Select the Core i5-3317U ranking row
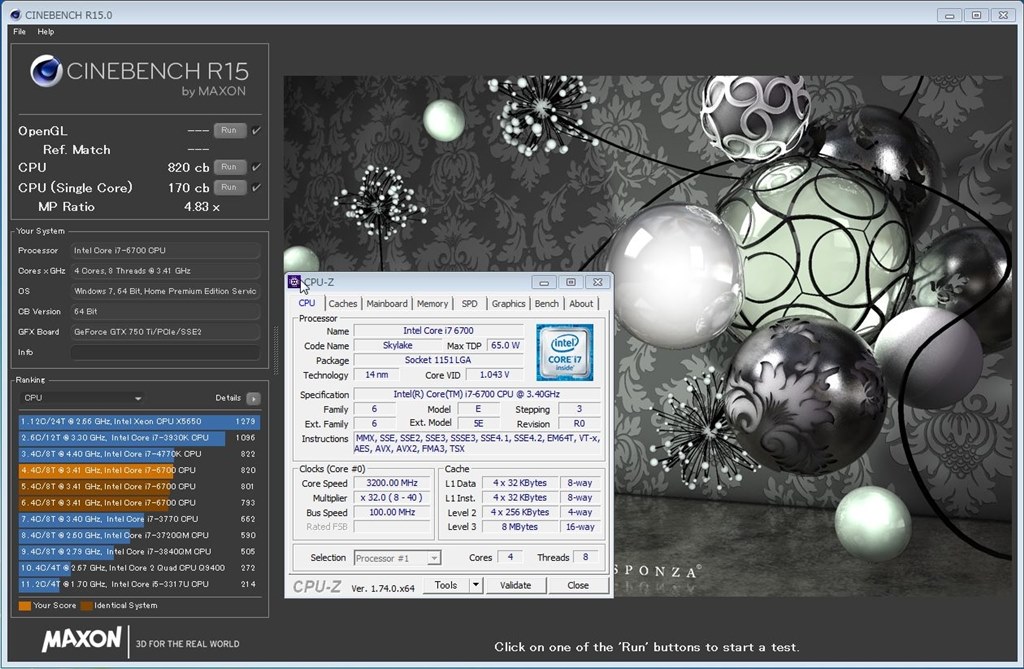Screen dimensions: 1024x669 tap(139, 585)
